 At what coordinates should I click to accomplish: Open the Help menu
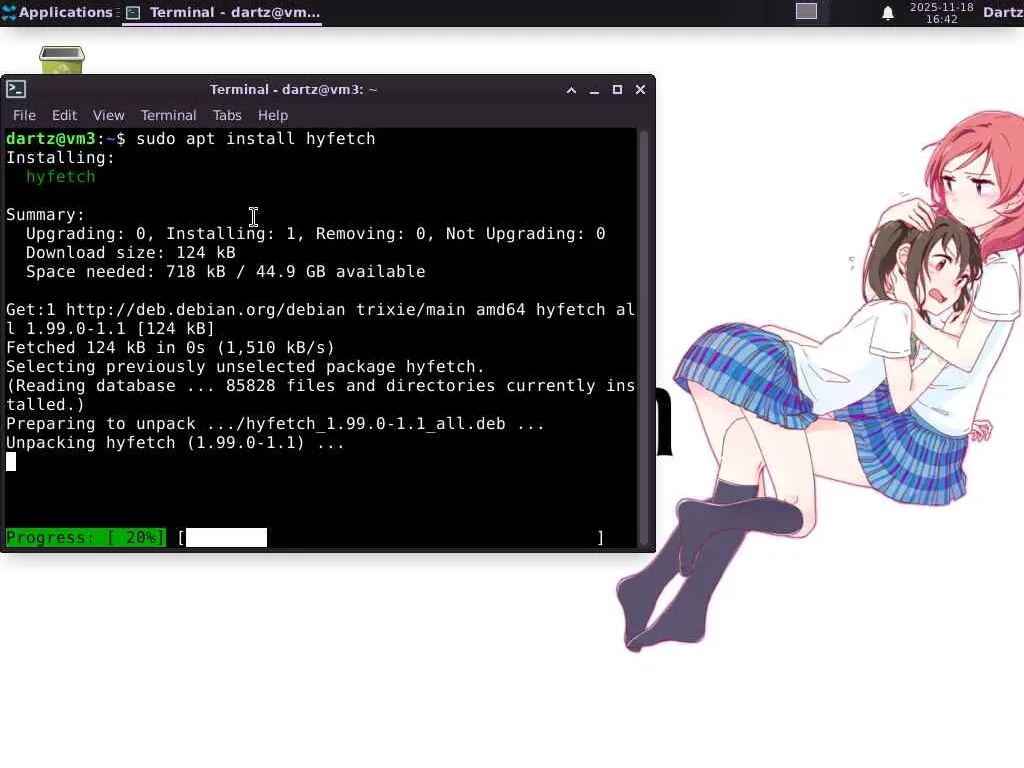point(272,116)
